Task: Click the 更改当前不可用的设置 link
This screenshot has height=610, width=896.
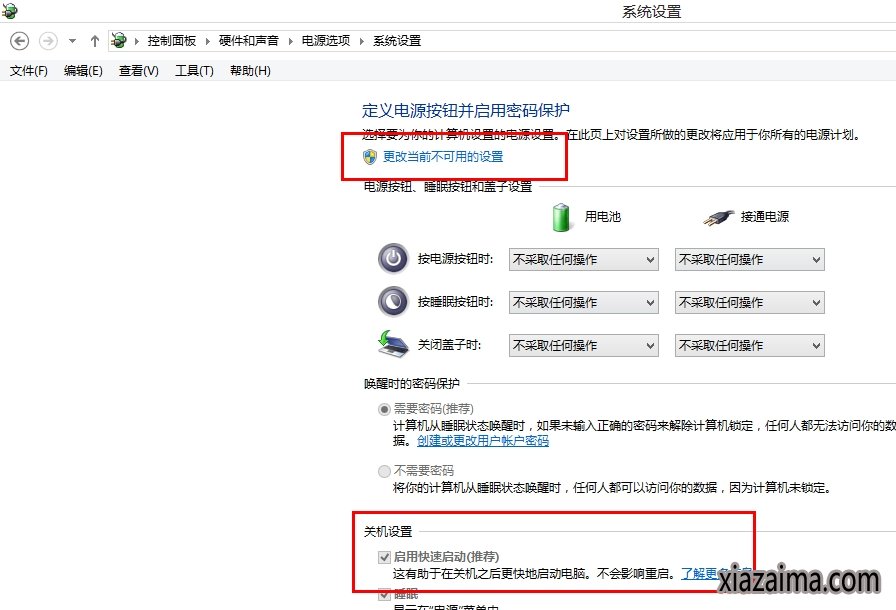Action: [443, 157]
